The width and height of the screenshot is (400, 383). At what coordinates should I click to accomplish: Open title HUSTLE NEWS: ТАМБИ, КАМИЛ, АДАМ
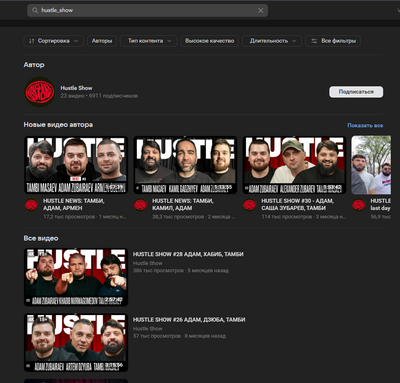point(183,204)
